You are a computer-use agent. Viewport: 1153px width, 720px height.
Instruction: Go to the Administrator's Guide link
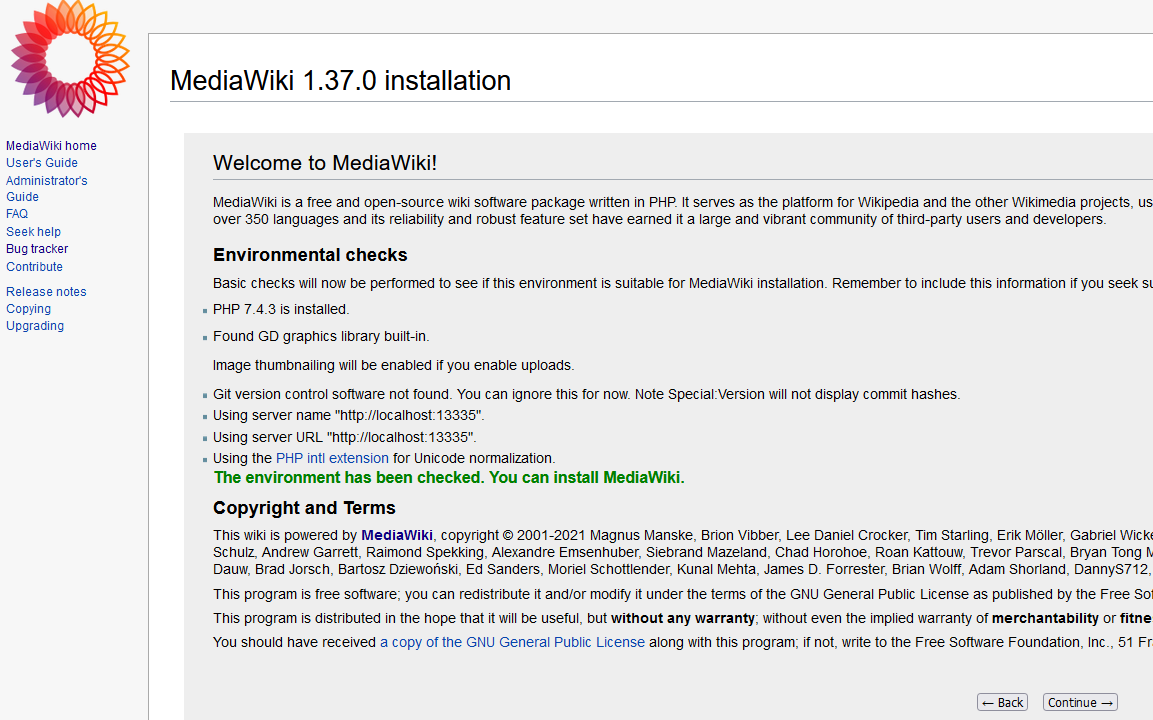coord(46,189)
